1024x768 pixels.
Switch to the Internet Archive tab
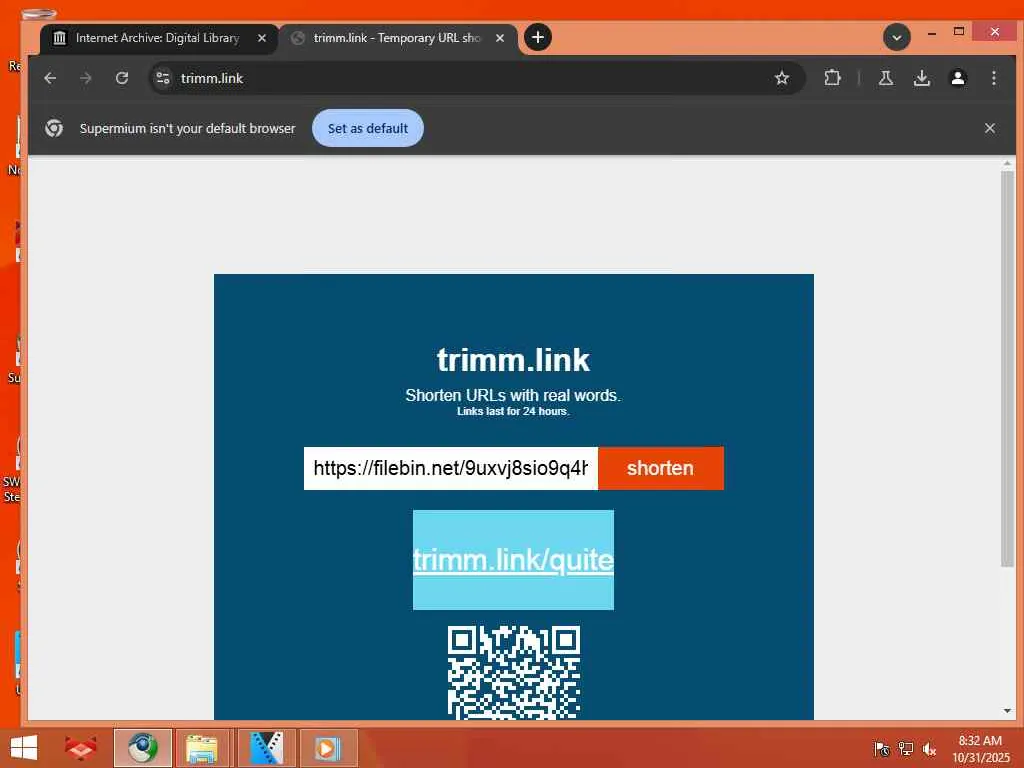[157, 38]
